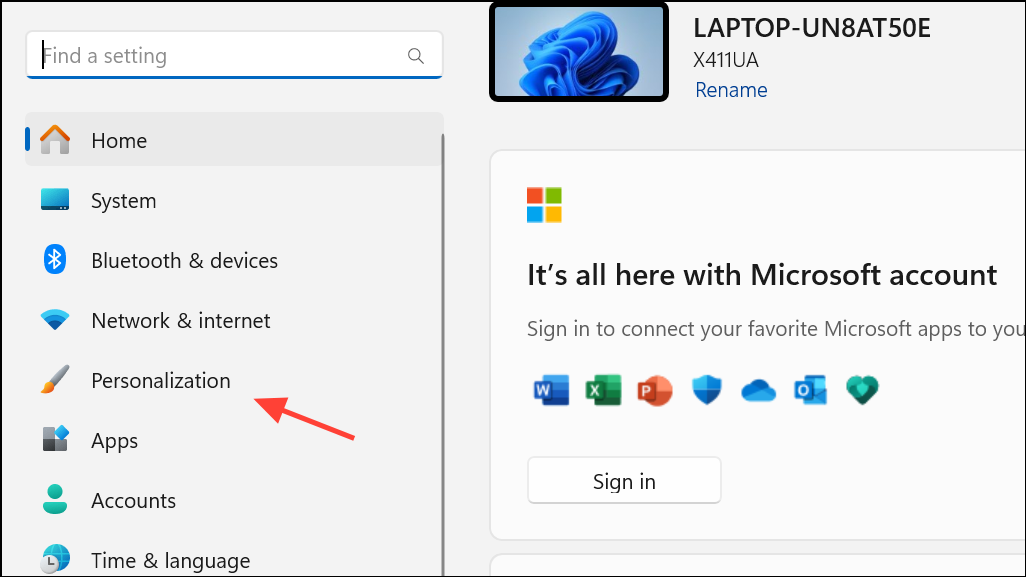Viewport: 1026px width, 577px height.
Task: Click the Rename link
Action: [x=731, y=90]
